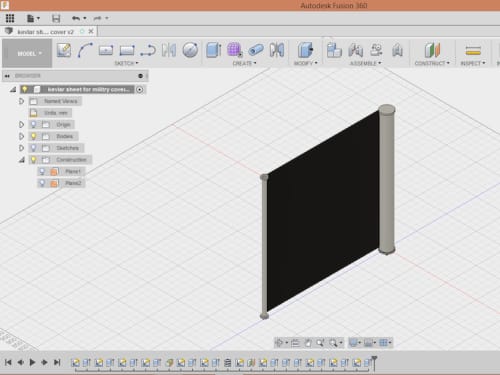The width and height of the screenshot is (500, 375).
Task: Toggle visibility lightbulb for Bodies folder
Action: (x=33, y=136)
